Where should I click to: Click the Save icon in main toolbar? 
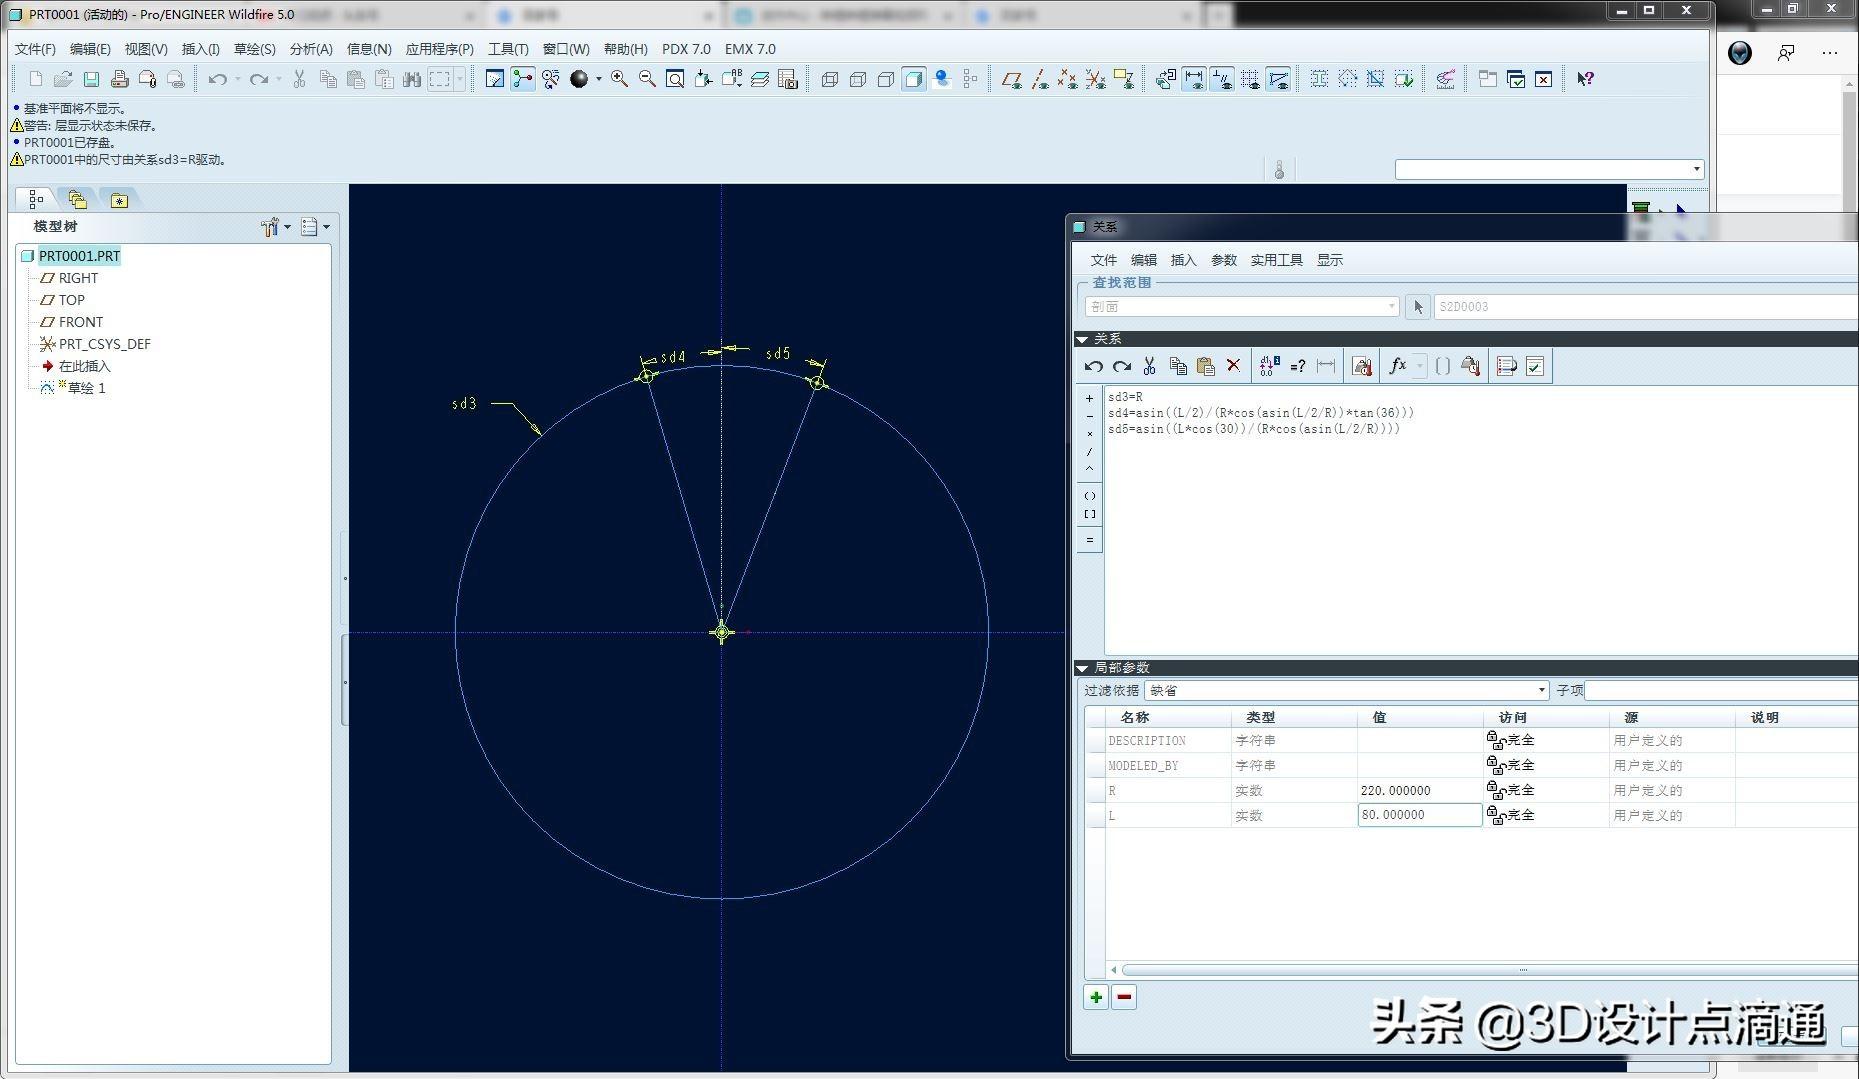click(x=91, y=79)
